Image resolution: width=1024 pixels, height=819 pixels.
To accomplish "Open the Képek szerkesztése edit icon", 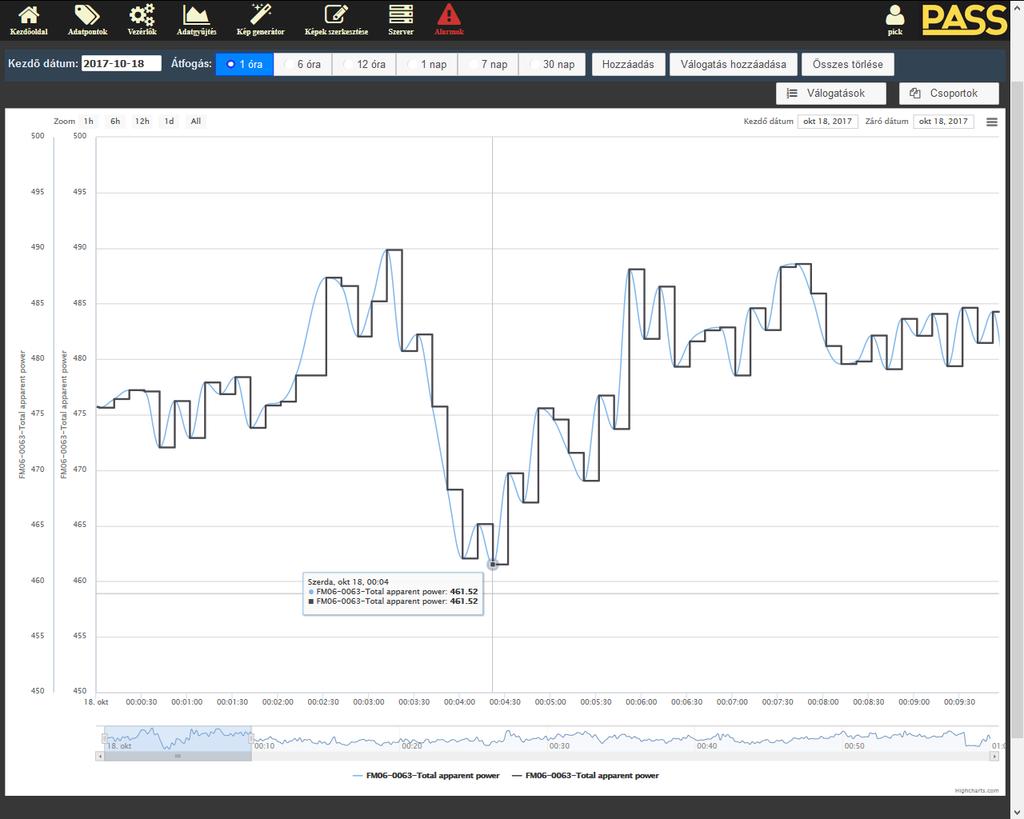I will coord(336,20).
